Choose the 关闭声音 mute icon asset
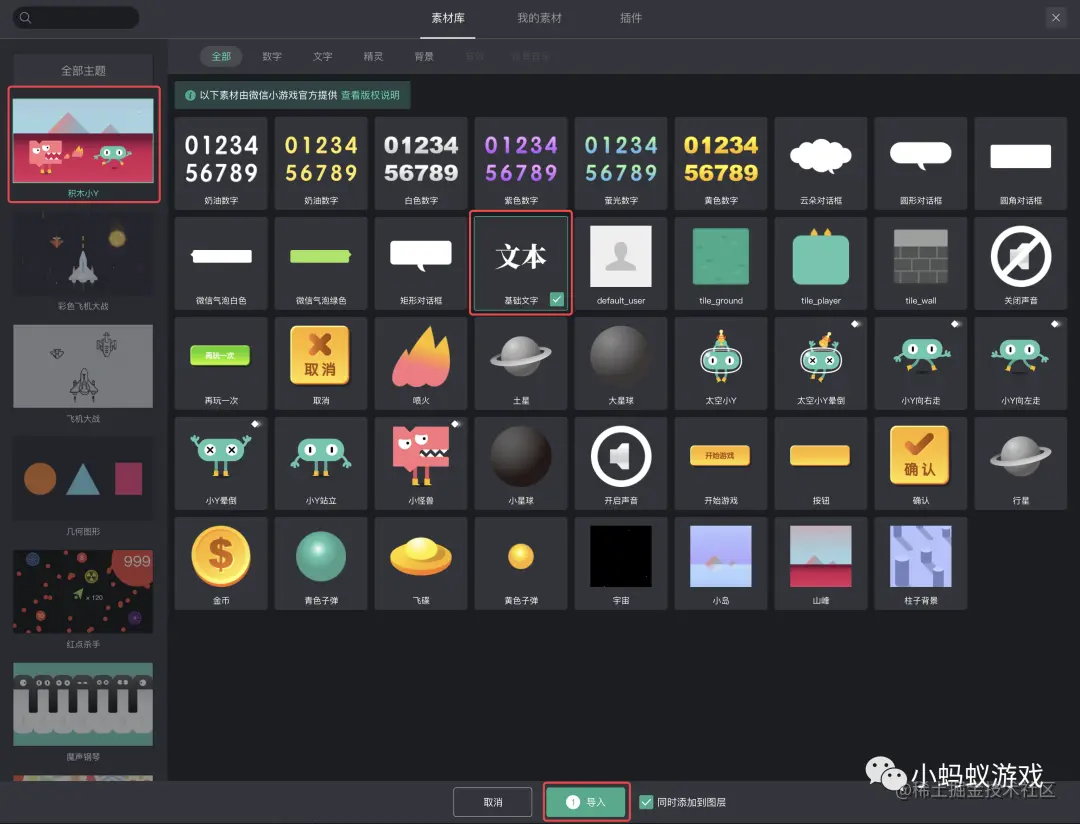The width and height of the screenshot is (1080, 824). (1020, 263)
